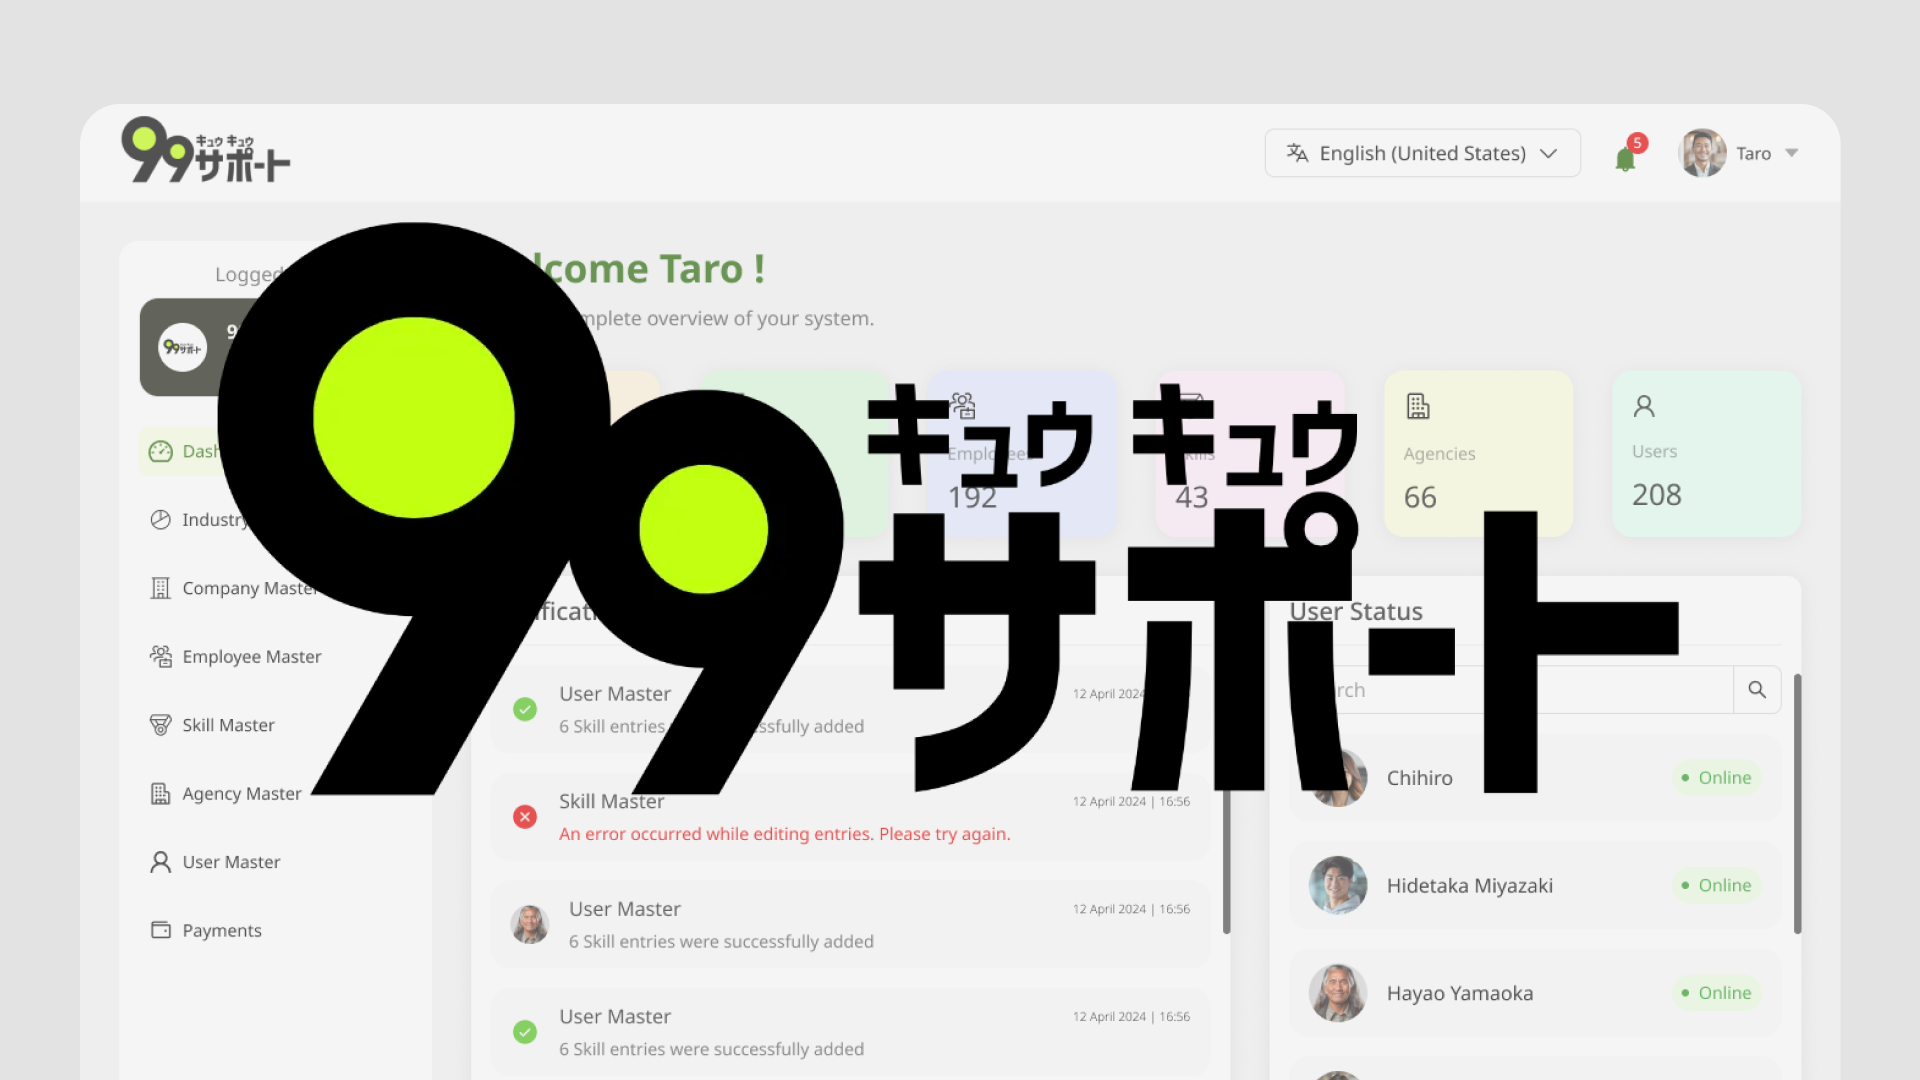
Task: Click Online badge next to Hayao Yamaoka
Action: 1716,993
